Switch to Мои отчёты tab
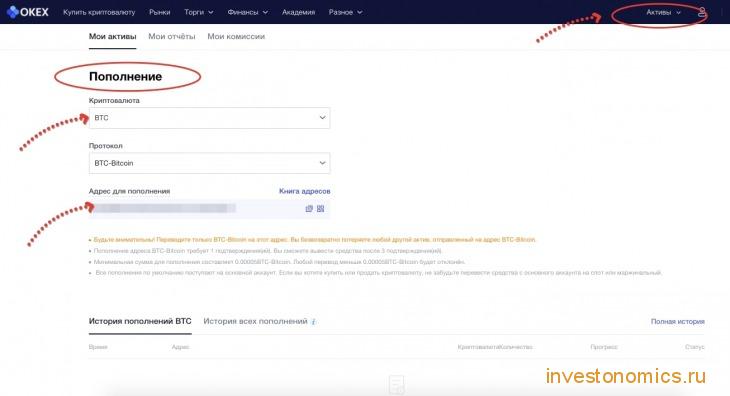 pyautogui.click(x=172, y=36)
